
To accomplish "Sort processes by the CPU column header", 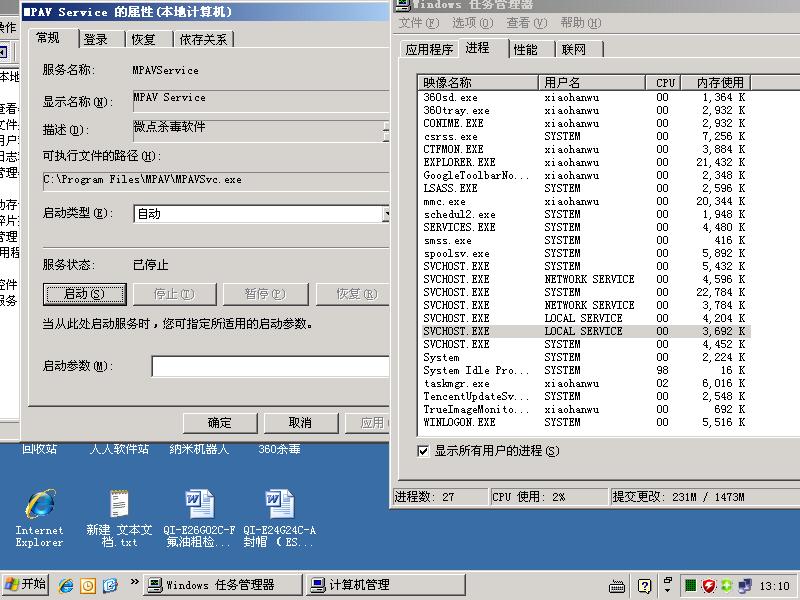I will [x=663, y=83].
